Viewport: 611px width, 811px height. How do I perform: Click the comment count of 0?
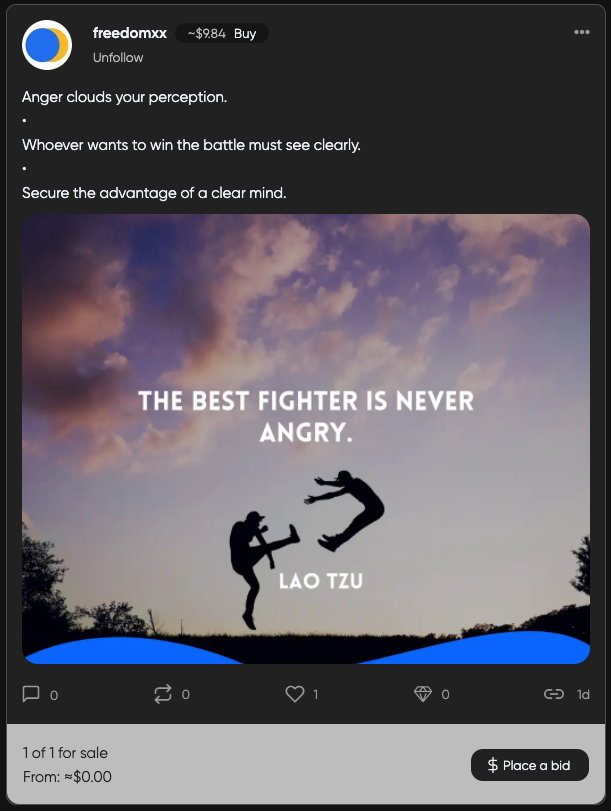pos(54,695)
